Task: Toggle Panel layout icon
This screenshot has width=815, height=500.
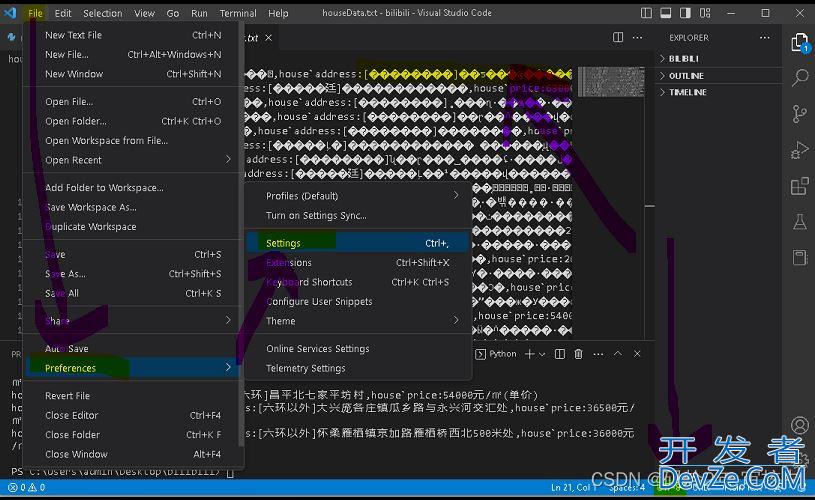Action: (x=666, y=13)
